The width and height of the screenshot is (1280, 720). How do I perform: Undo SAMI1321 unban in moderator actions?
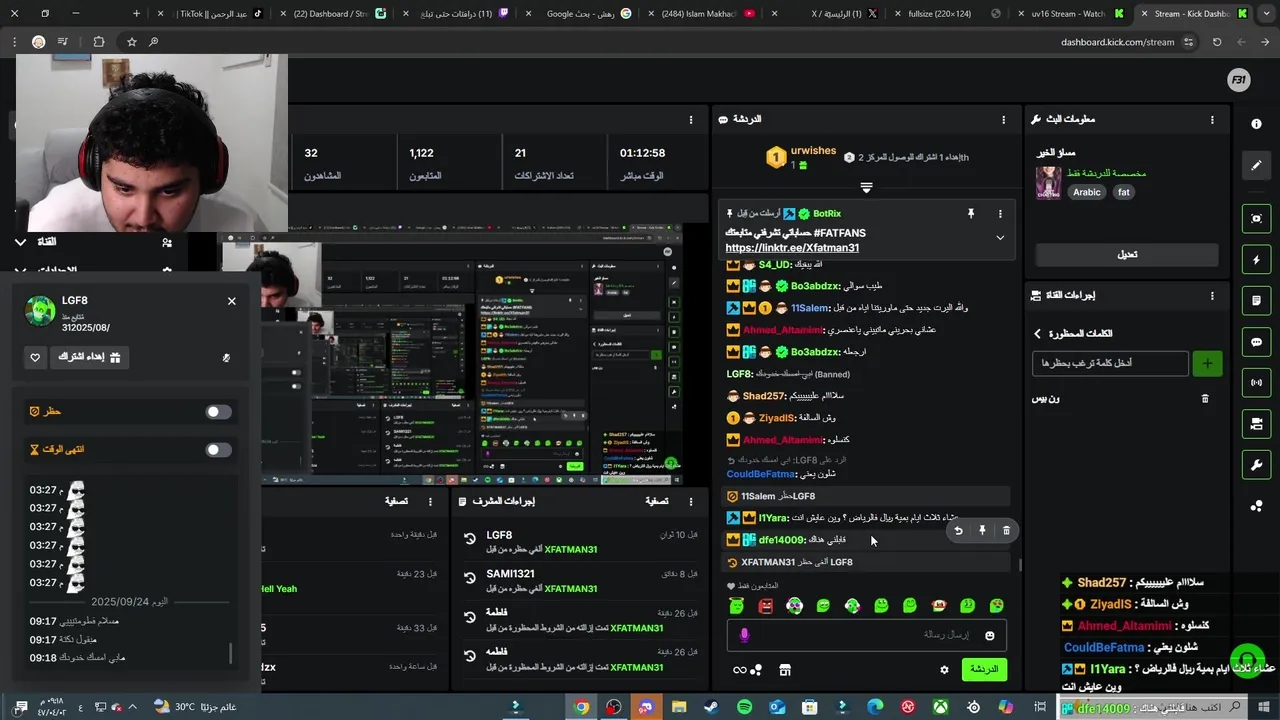click(470, 578)
